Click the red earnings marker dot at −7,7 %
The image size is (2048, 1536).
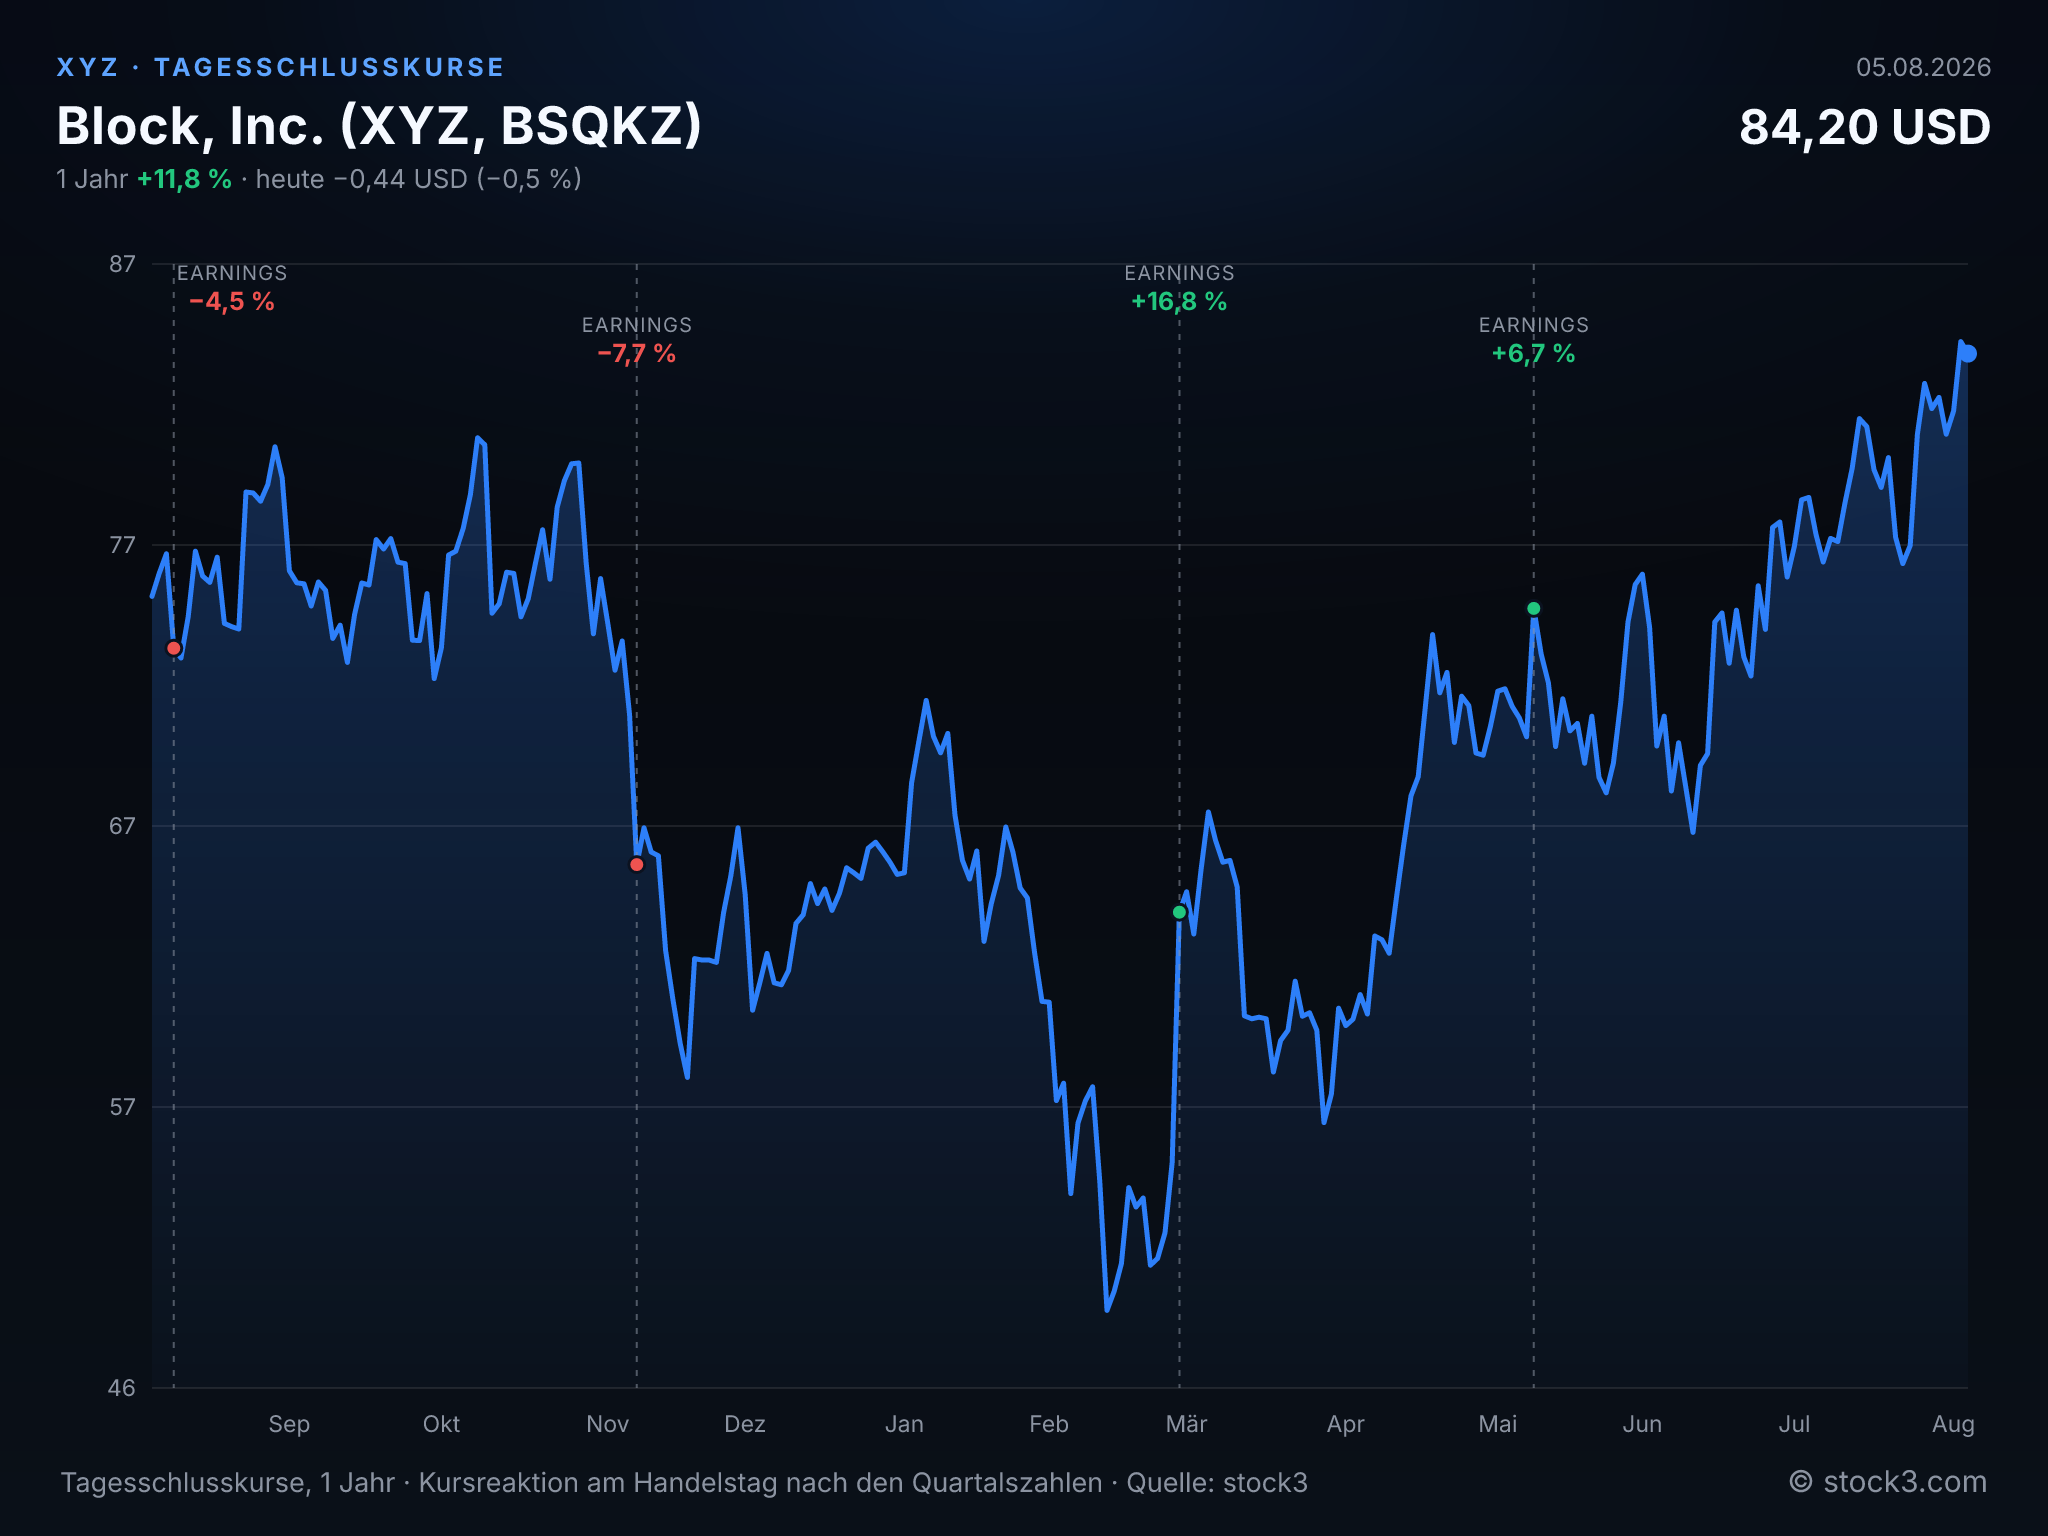click(637, 864)
